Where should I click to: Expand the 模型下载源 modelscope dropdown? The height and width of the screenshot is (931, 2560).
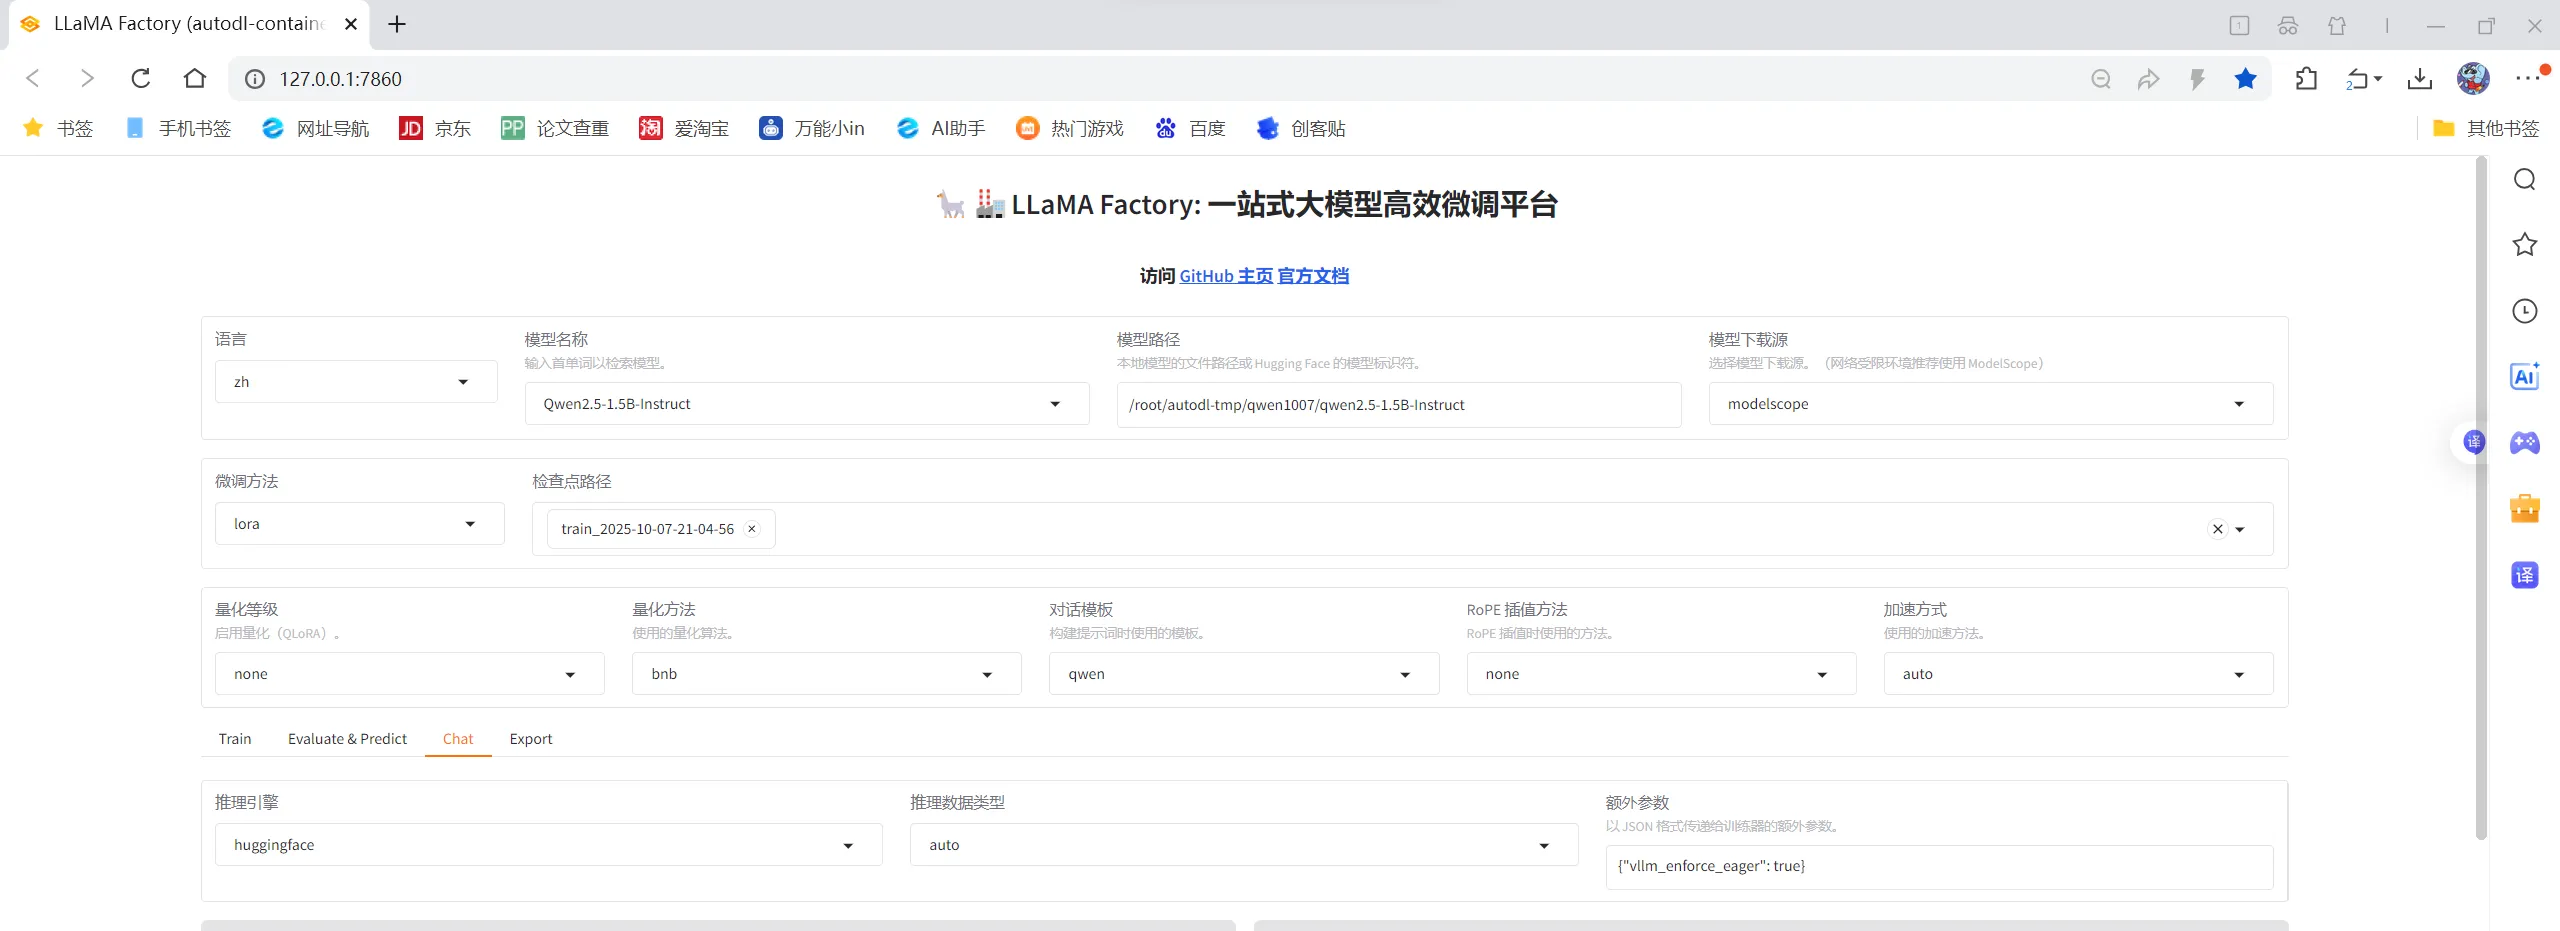1990,404
